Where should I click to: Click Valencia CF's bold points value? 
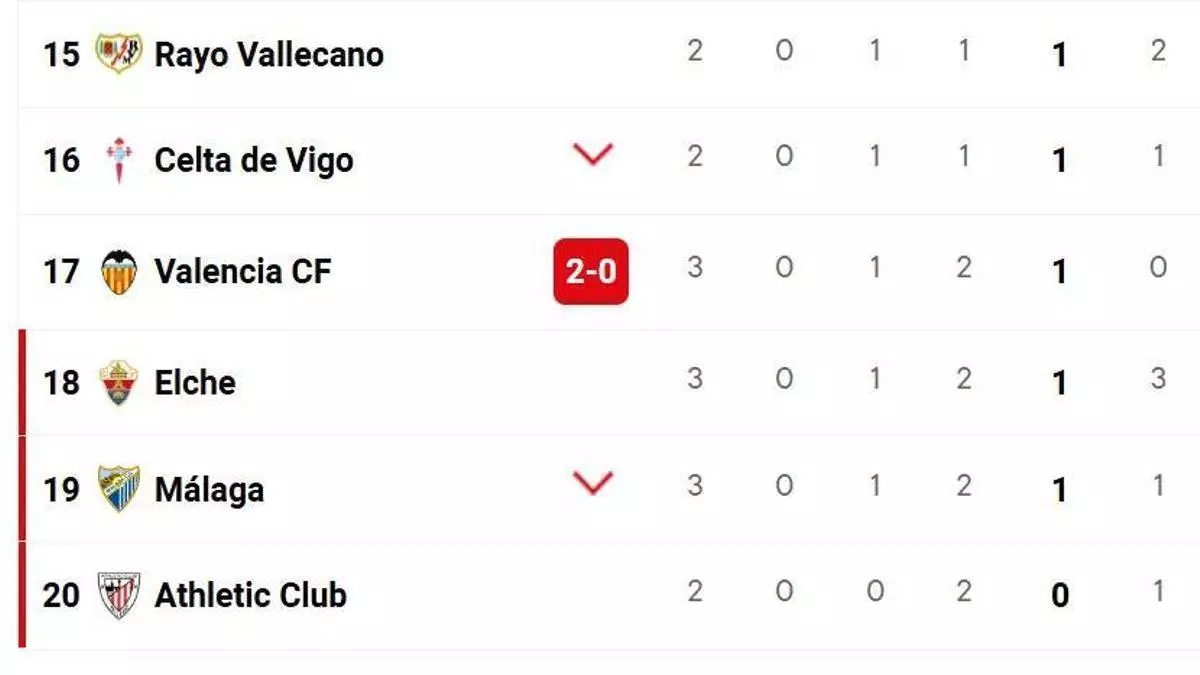1060,272
